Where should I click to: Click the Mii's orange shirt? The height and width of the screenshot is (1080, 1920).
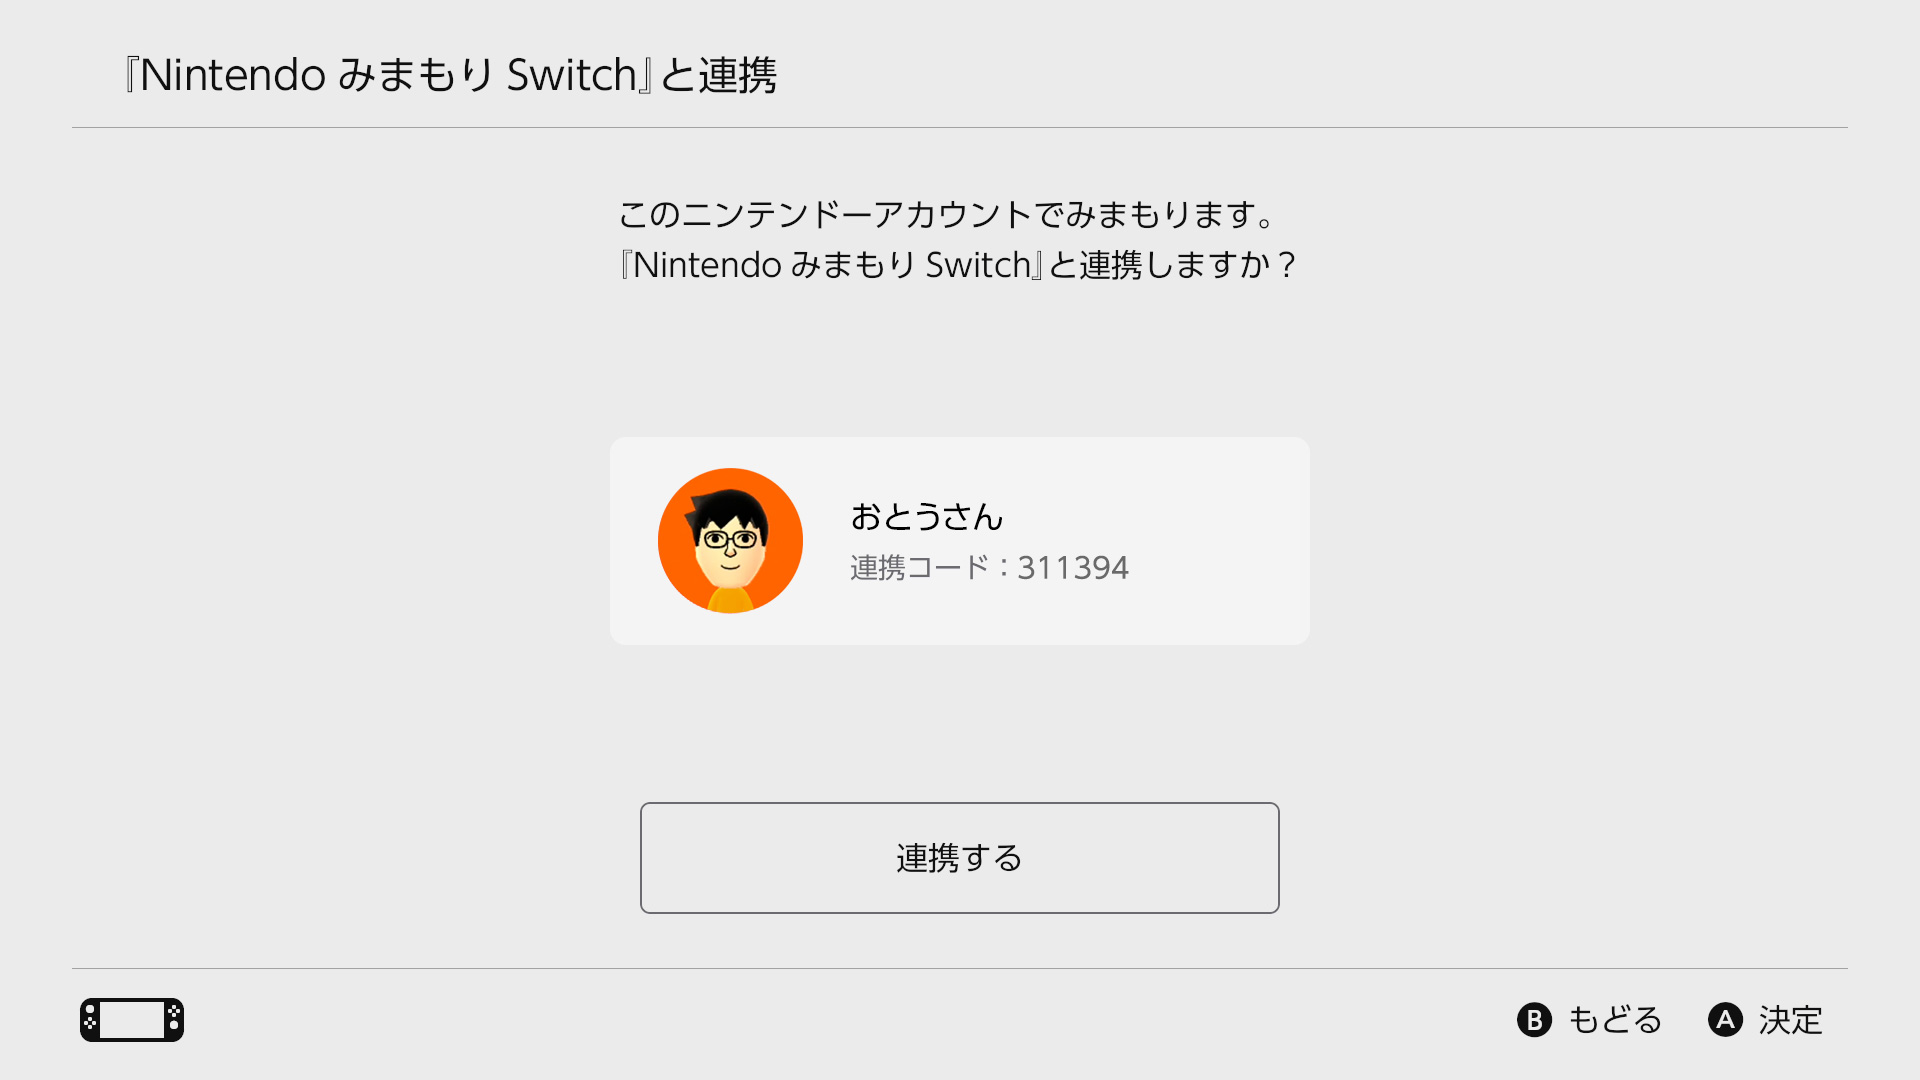pyautogui.click(x=730, y=600)
